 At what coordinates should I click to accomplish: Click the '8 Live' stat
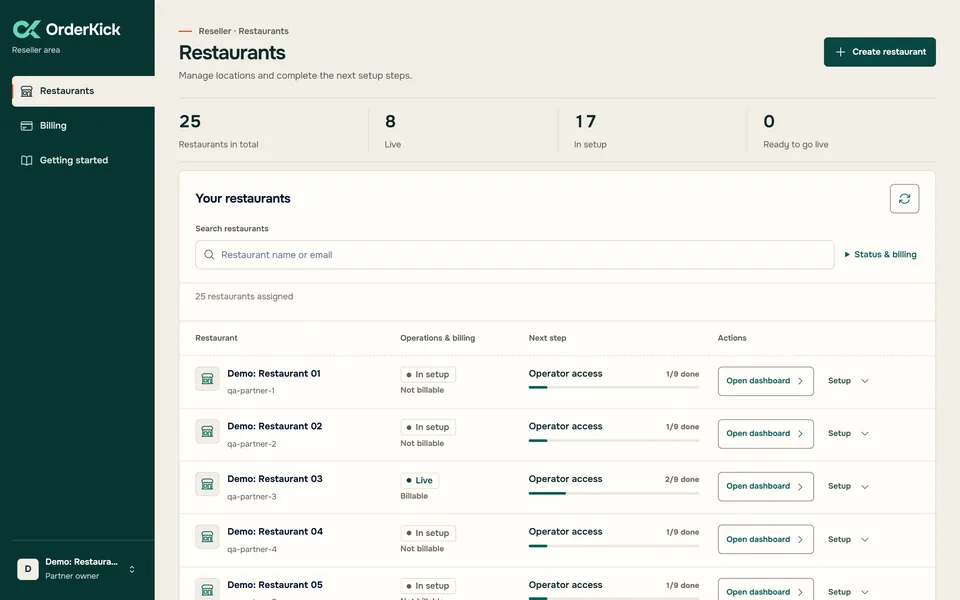[x=392, y=131]
